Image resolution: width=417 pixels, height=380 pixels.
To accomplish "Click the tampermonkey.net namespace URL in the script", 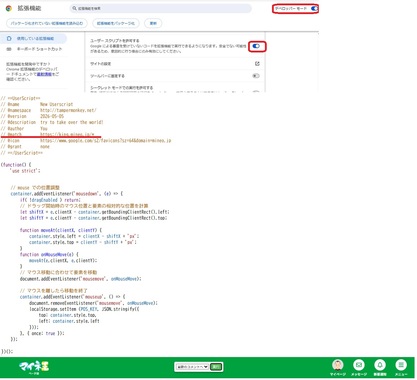I will [68, 110].
